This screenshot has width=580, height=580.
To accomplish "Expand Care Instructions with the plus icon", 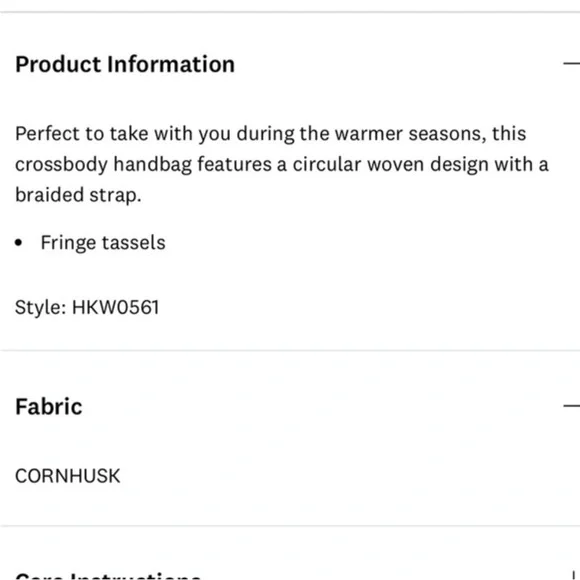I will [x=573, y=575].
